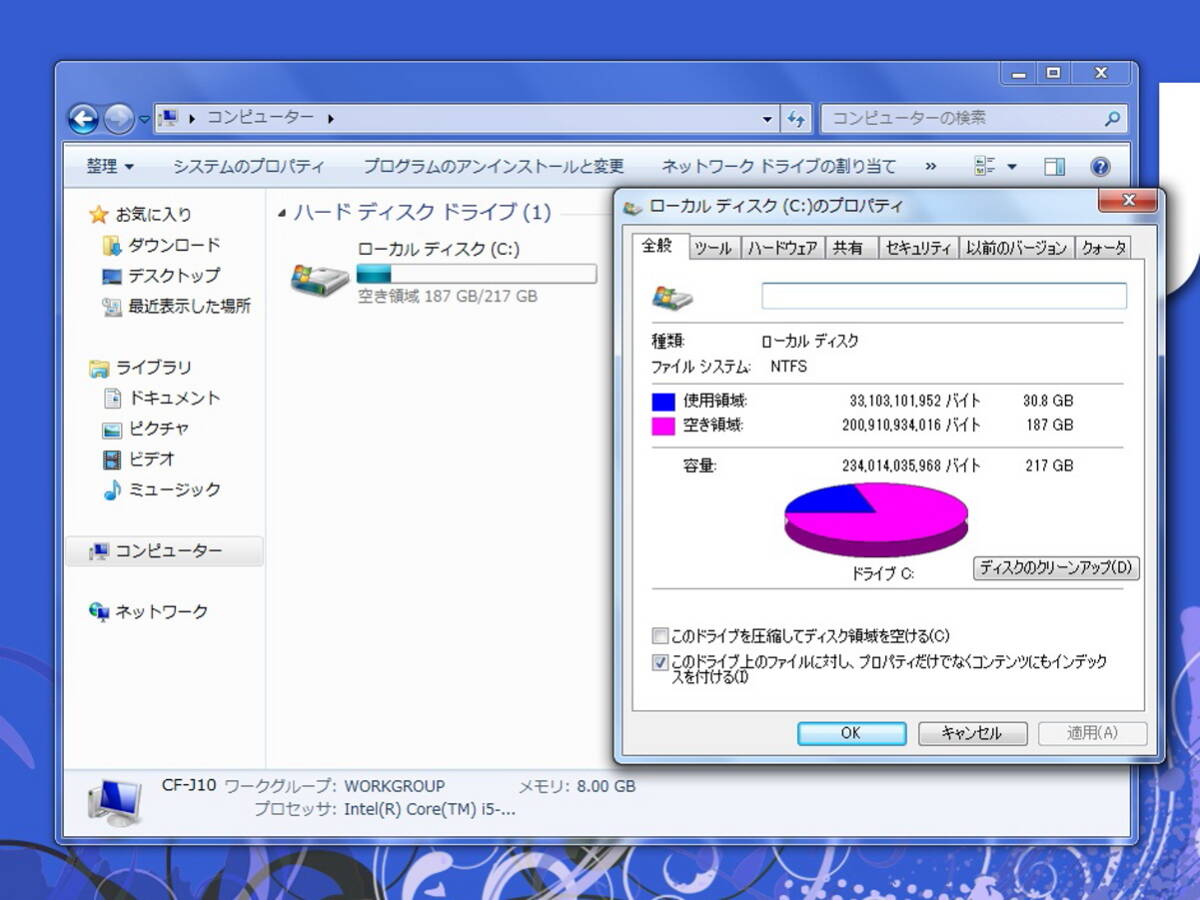Toggle the preview pane icon

[x=1054, y=166]
